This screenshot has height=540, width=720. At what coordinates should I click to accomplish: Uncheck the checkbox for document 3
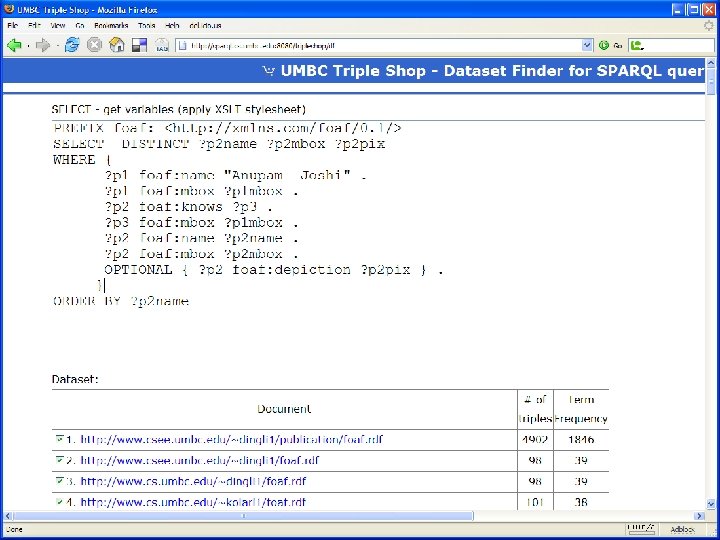[59, 481]
